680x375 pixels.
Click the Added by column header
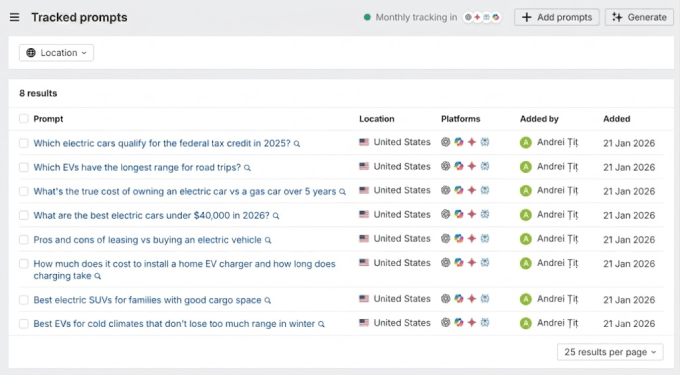(539, 119)
